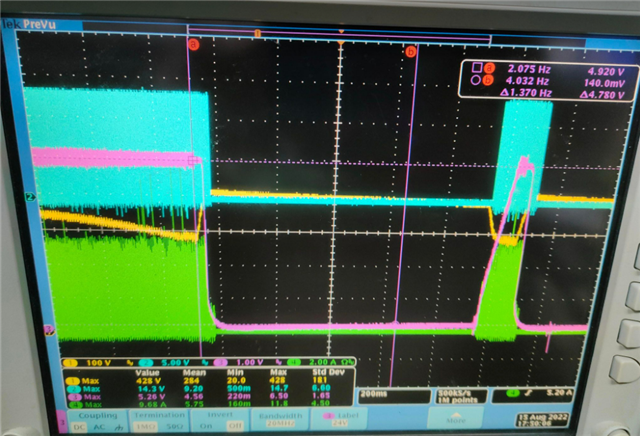Click red b badge in cursor readout
Screen dimensions: 640x436
click(x=487, y=80)
